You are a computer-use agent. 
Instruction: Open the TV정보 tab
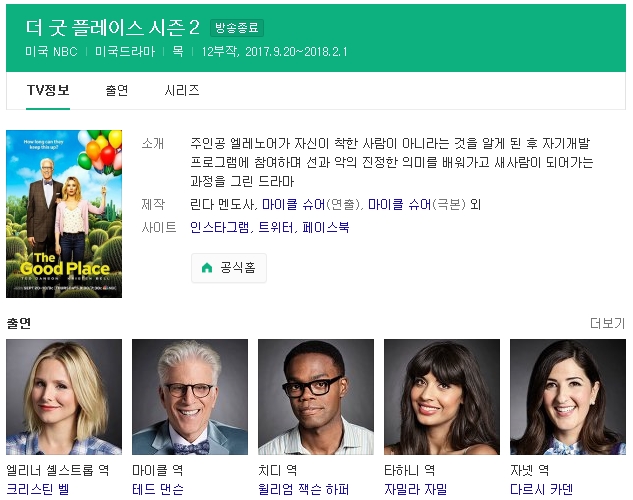(x=48, y=90)
